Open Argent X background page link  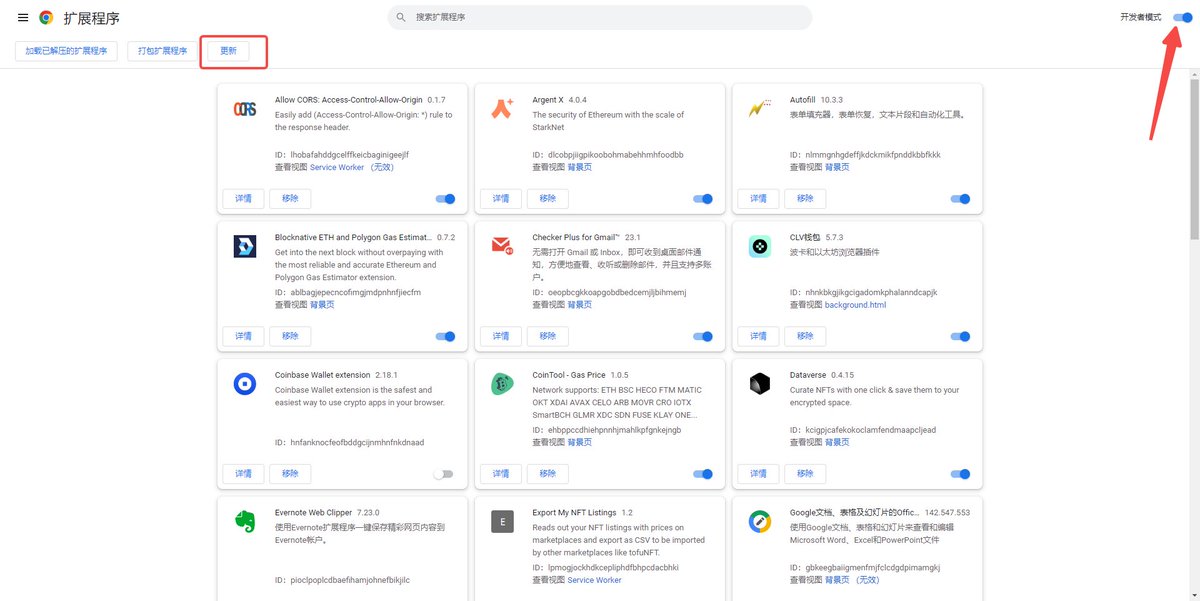[580, 168]
